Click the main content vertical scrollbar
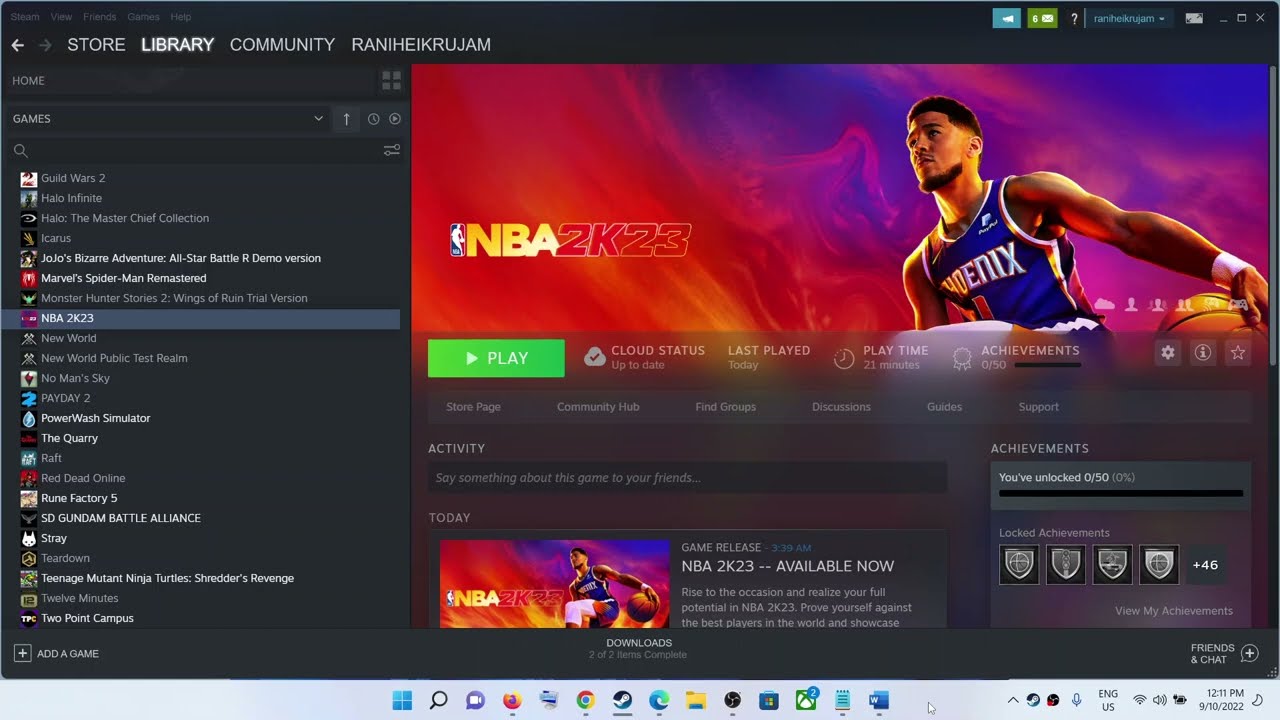This screenshot has height=720, width=1280. [x=1273, y=215]
